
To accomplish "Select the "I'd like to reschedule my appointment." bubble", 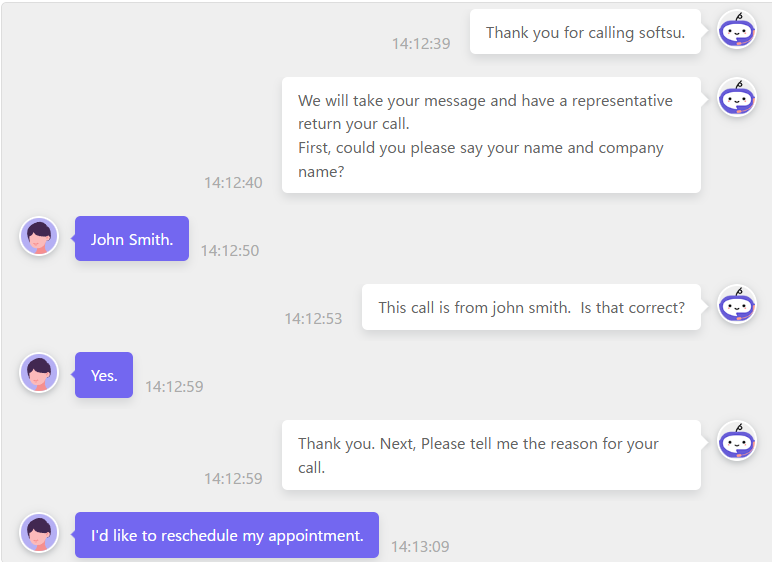I will pos(227,535).
